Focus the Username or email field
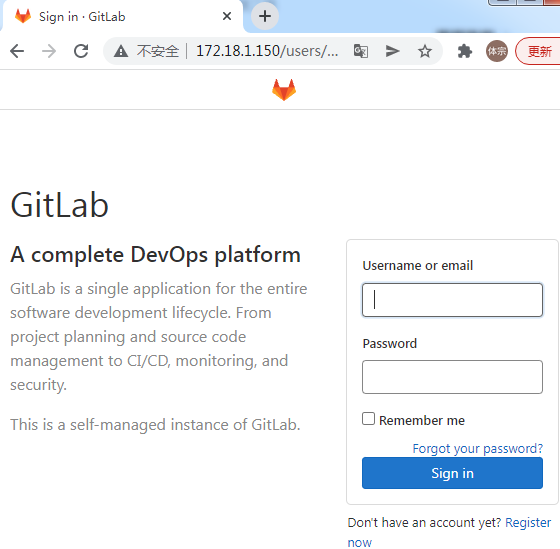Viewport: 560px width, 549px height. click(452, 300)
